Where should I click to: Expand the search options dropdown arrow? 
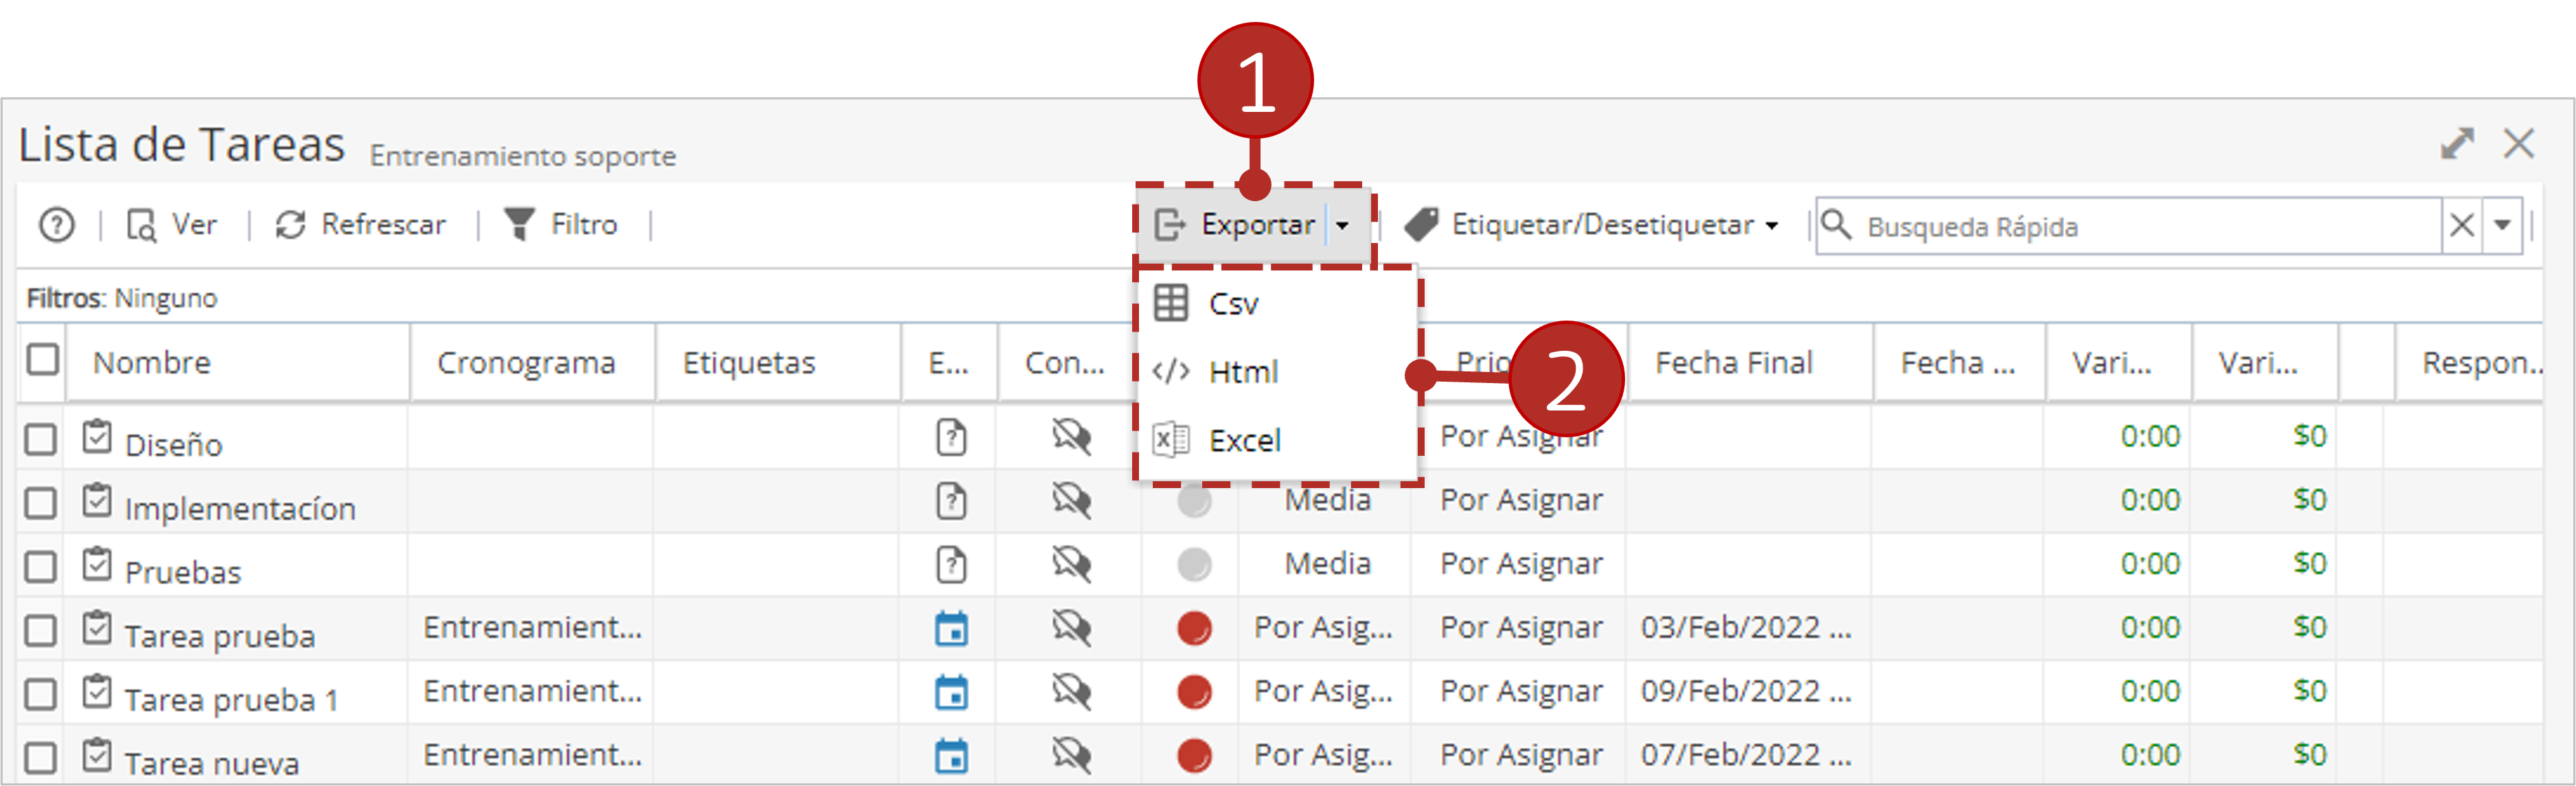pos(2502,226)
